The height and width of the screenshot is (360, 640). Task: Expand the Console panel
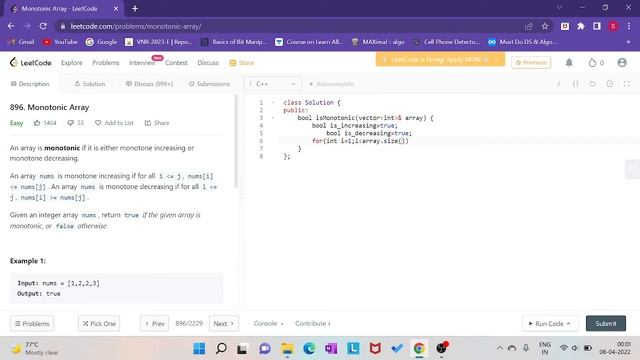click(268, 323)
